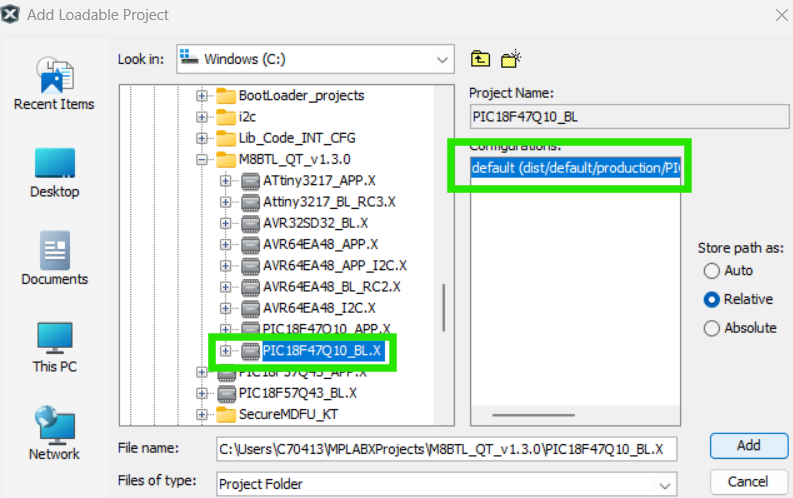Open Documents shortcut in sidebar
793x498 pixels.
54,259
